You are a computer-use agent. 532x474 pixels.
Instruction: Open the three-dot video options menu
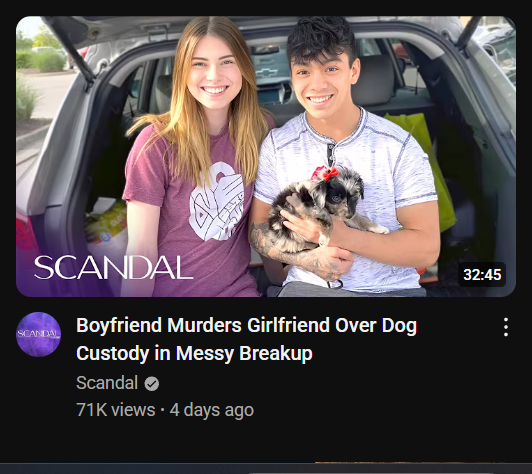(506, 327)
